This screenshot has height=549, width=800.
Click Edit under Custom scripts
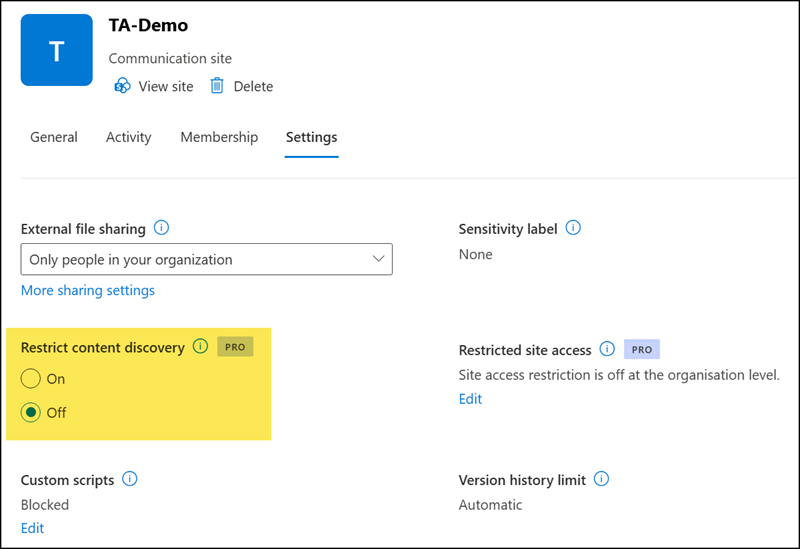[33, 528]
